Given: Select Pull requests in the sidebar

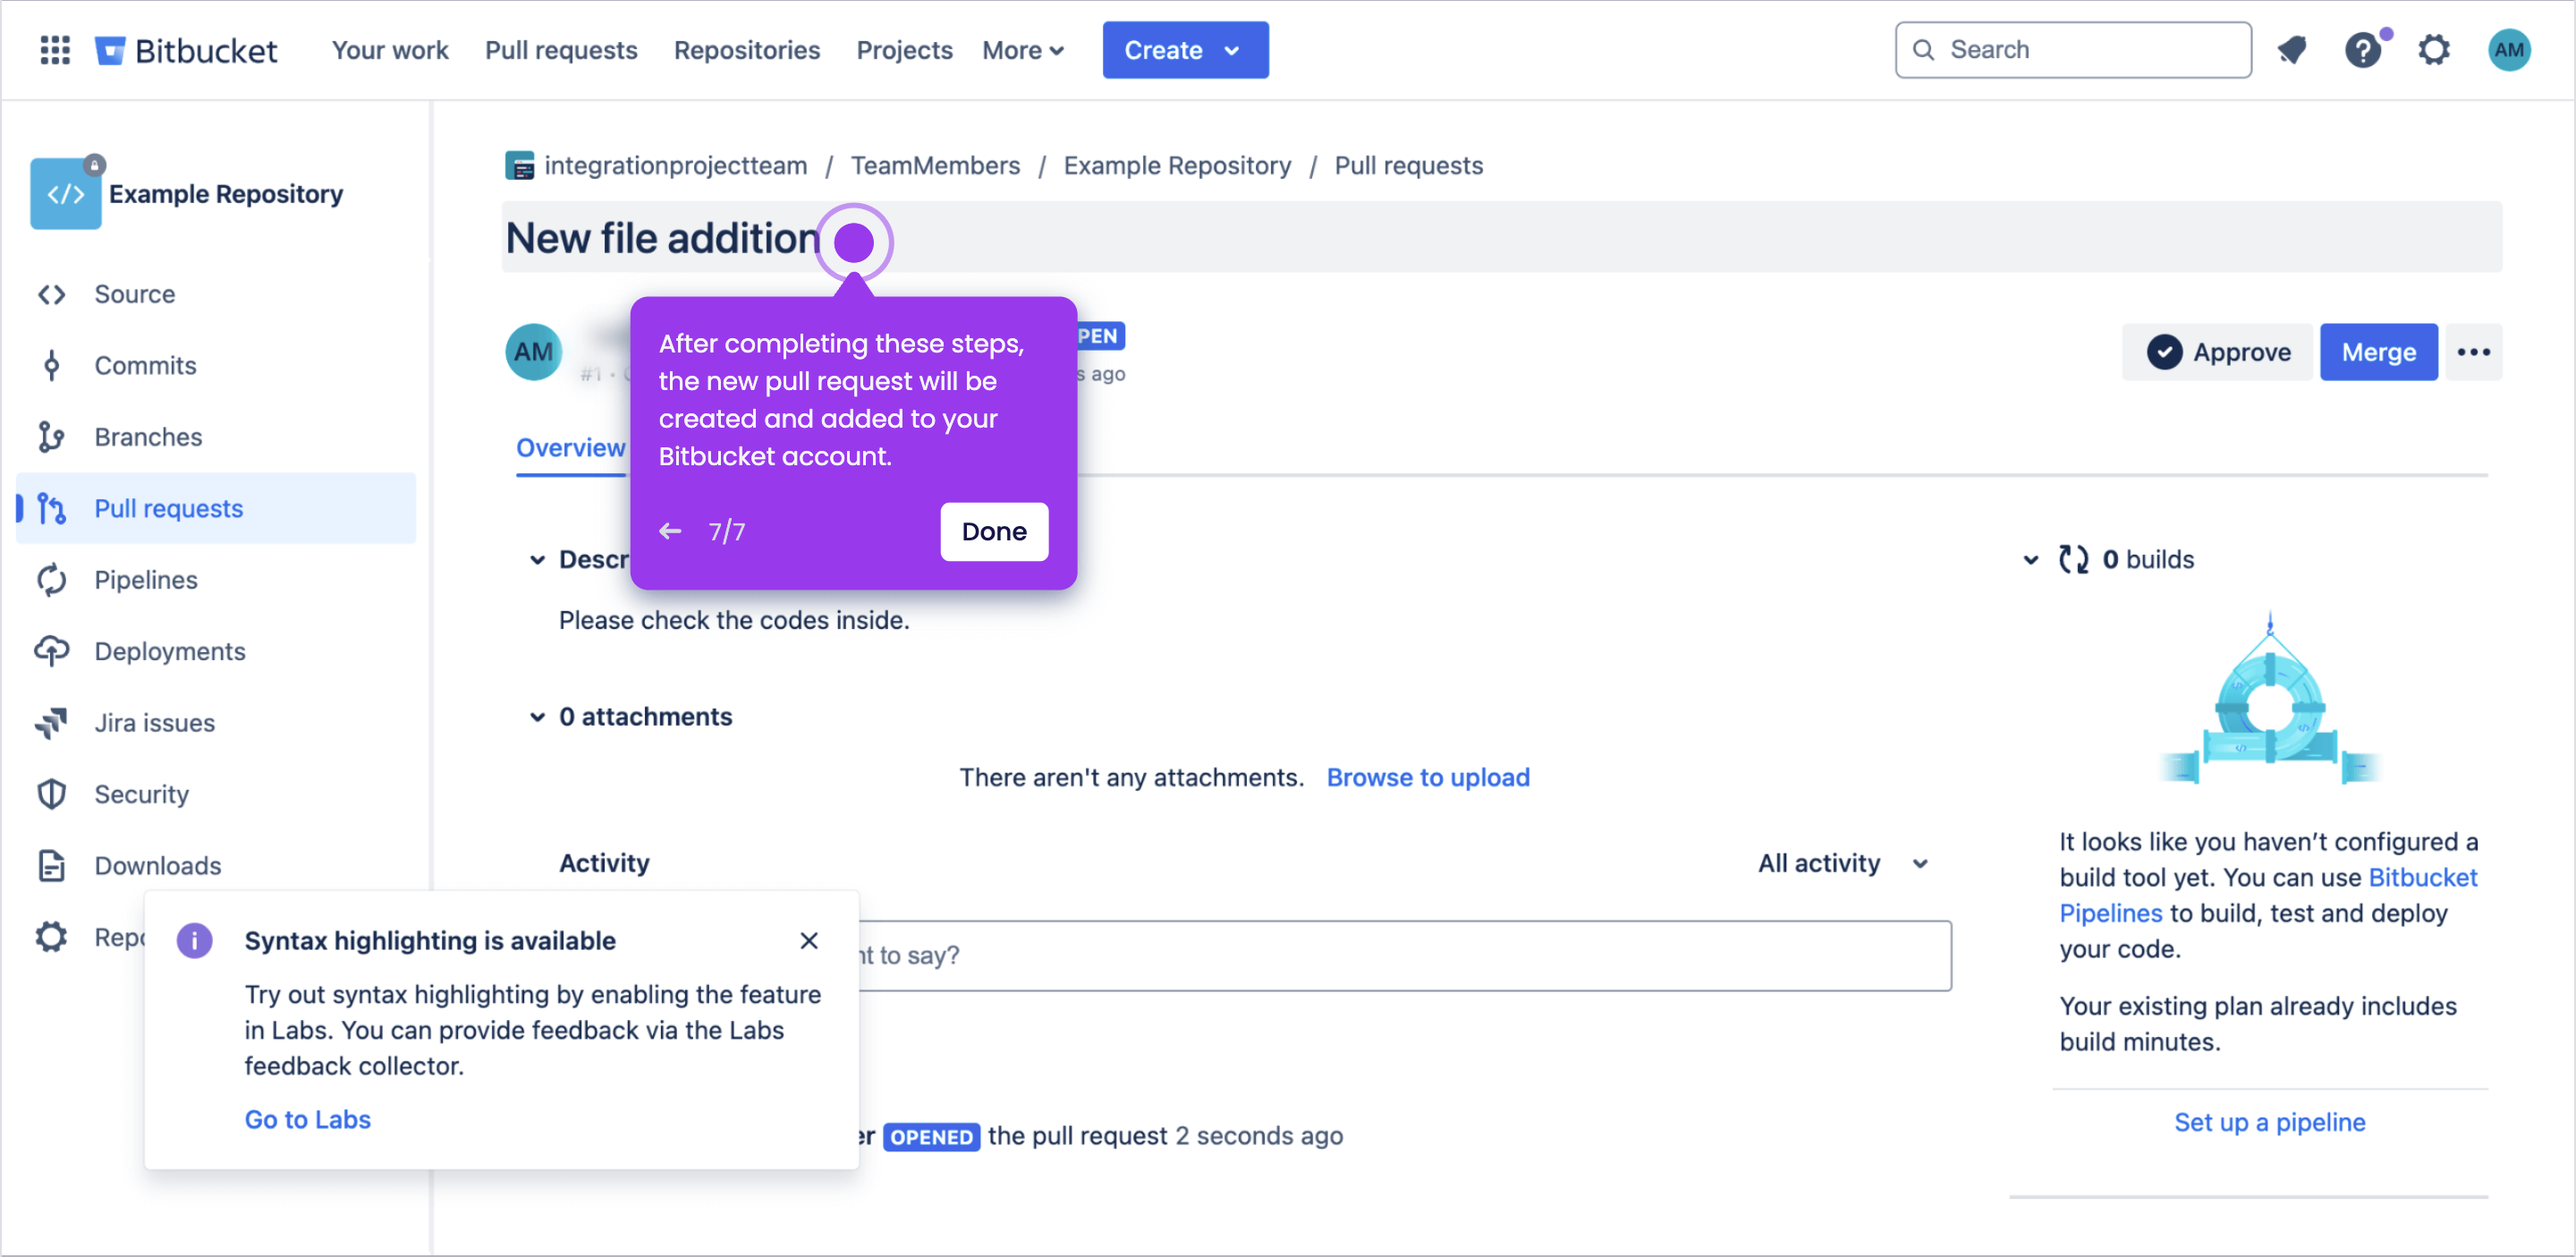Looking at the screenshot, I should coord(216,508).
